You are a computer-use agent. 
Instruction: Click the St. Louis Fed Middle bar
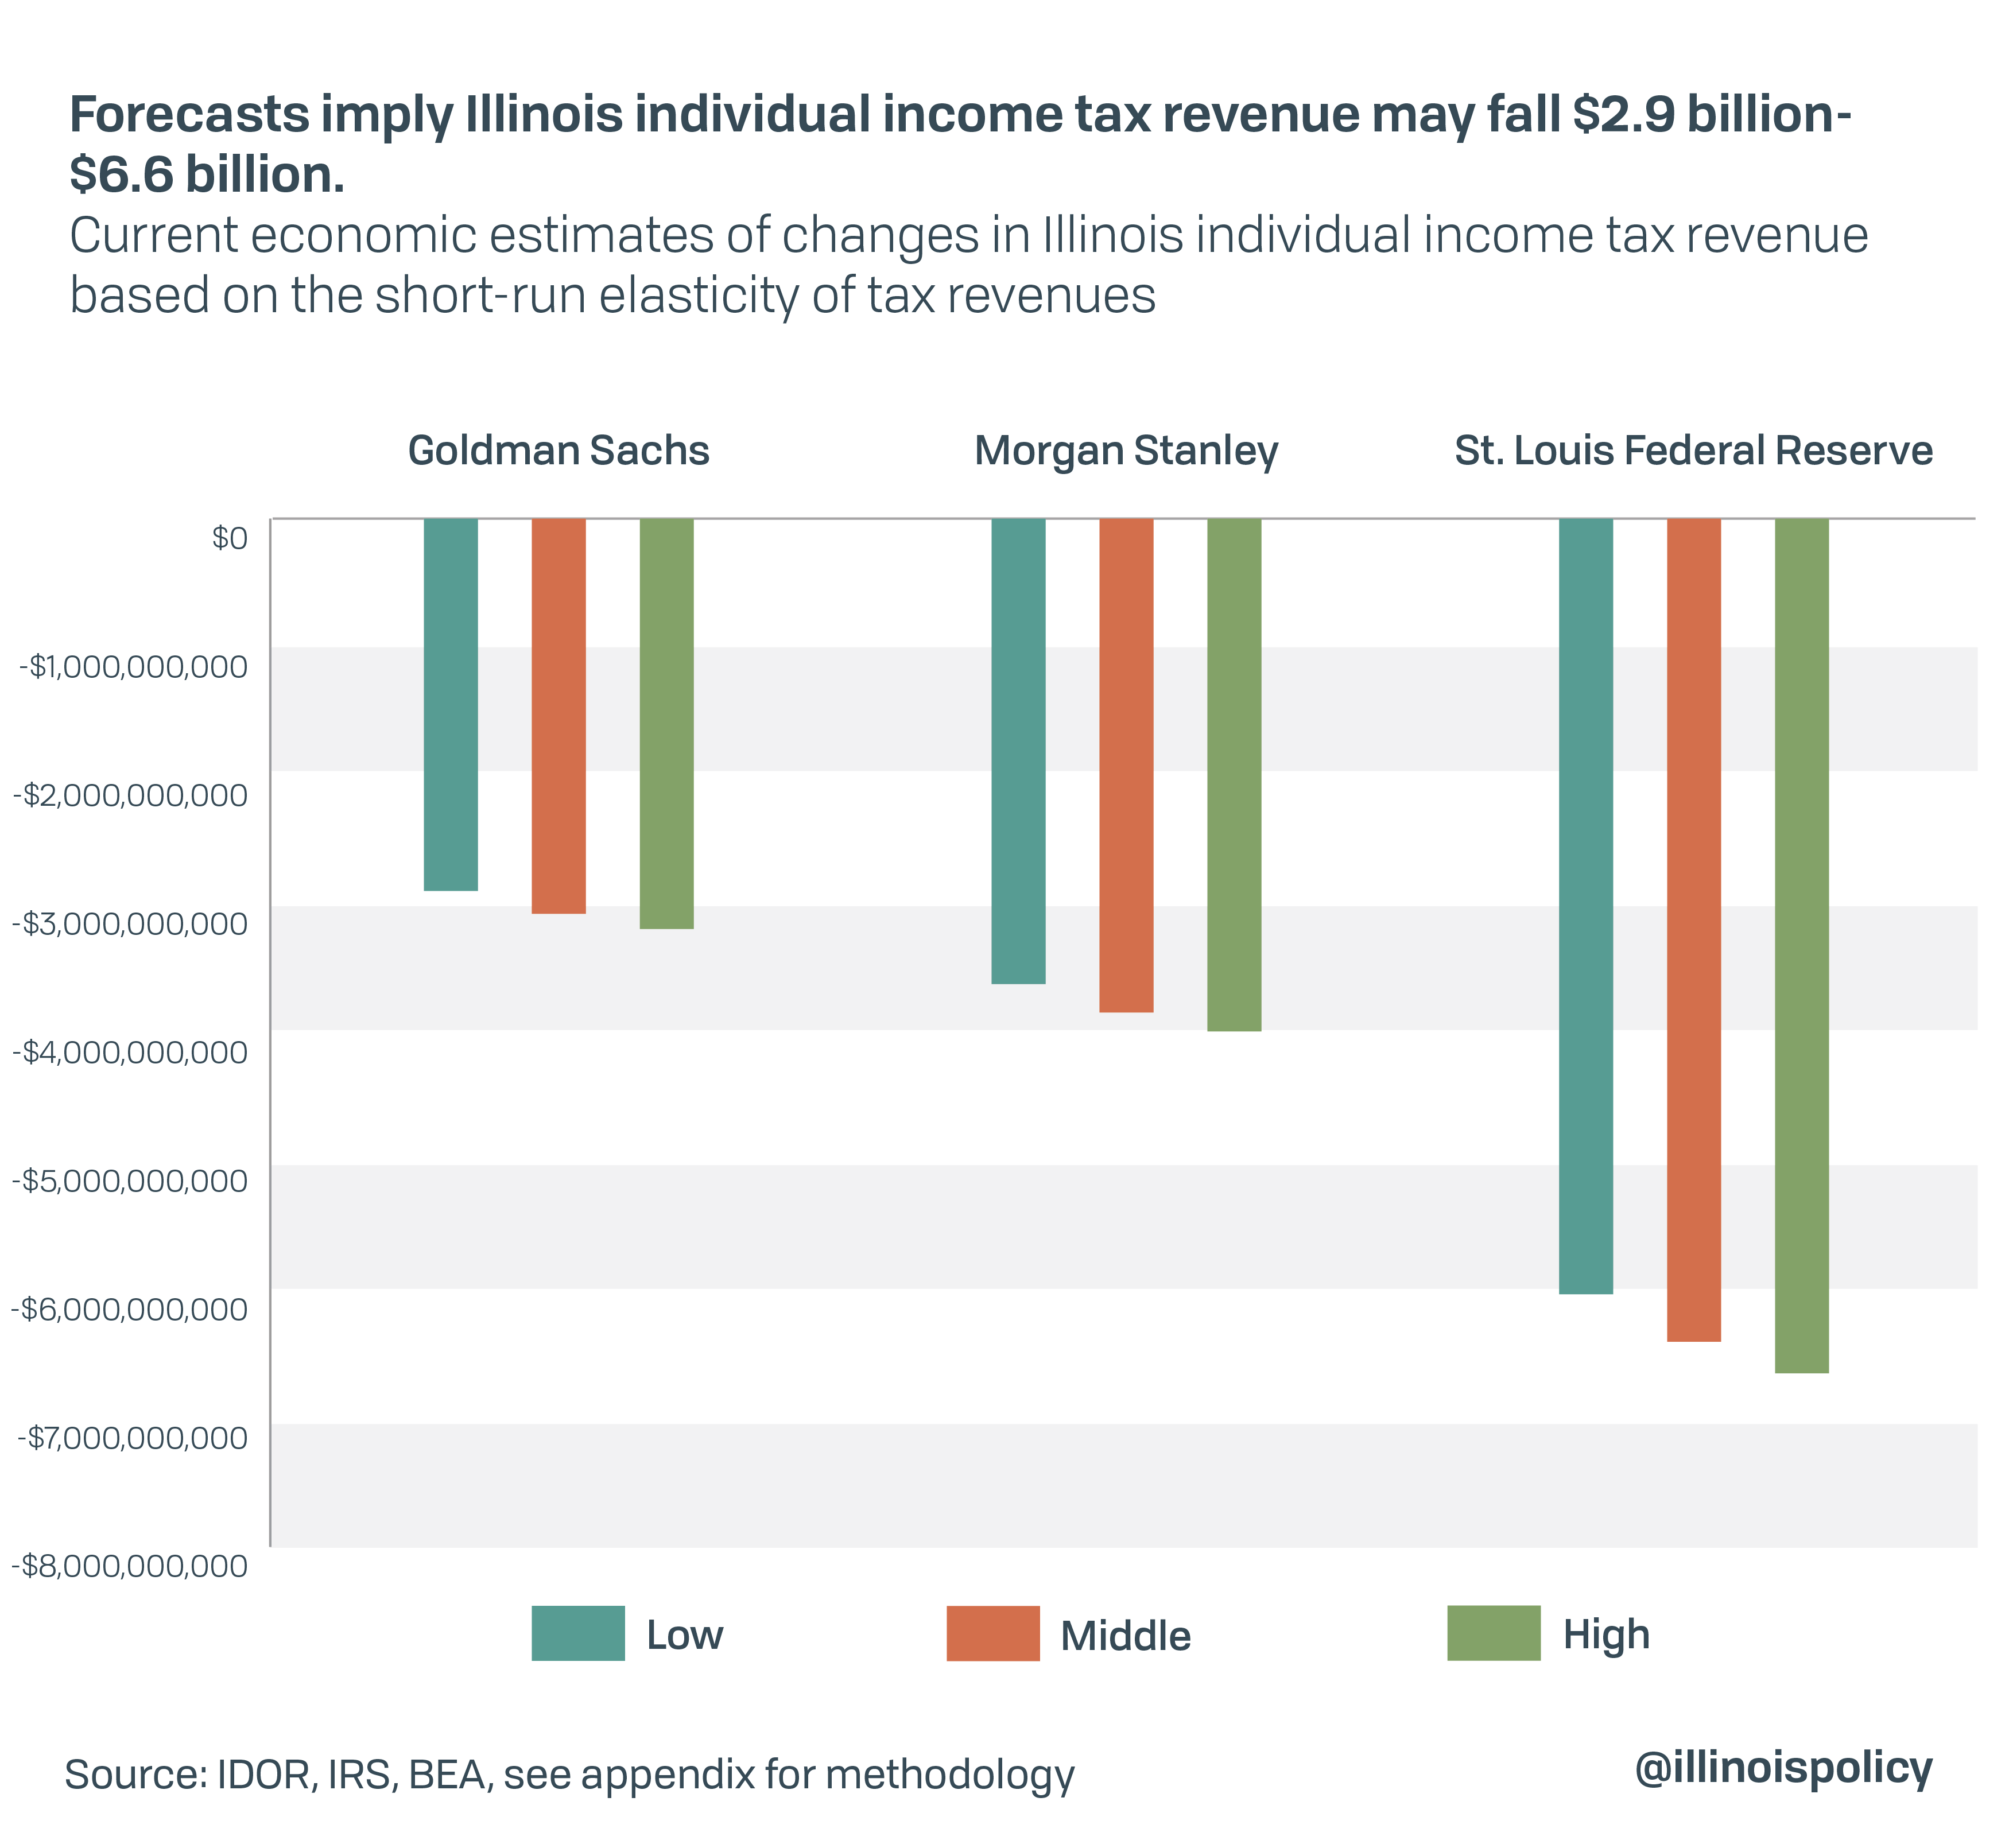point(1694,930)
